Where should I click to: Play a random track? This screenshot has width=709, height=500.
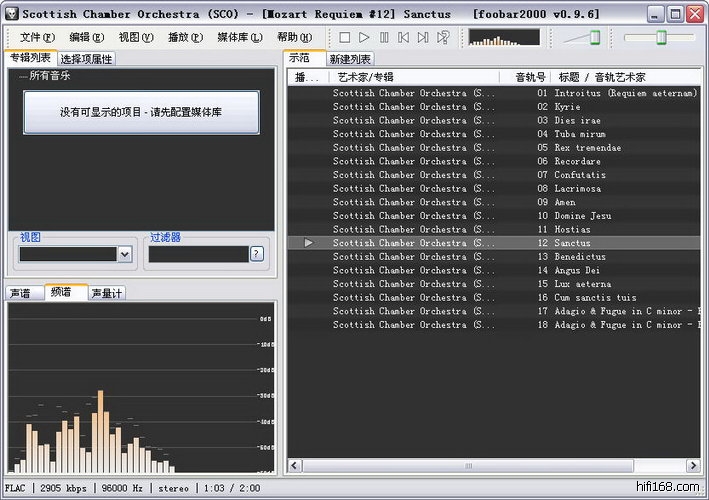coord(443,37)
